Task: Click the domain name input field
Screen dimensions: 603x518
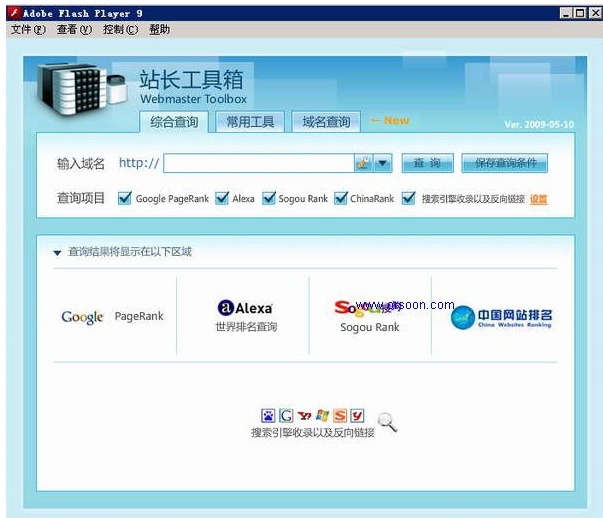Action: pos(259,163)
